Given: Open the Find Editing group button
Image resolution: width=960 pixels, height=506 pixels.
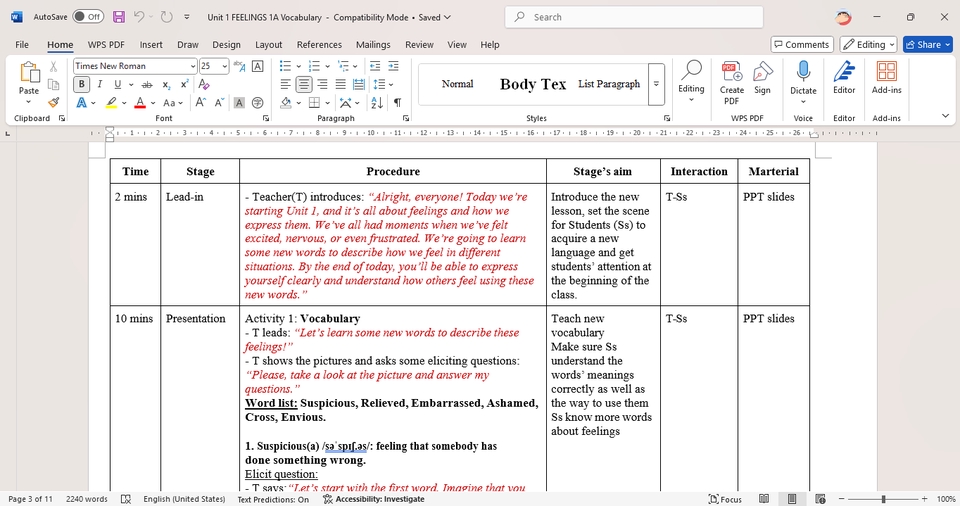Looking at the screenshot, I should coord(691,83).
